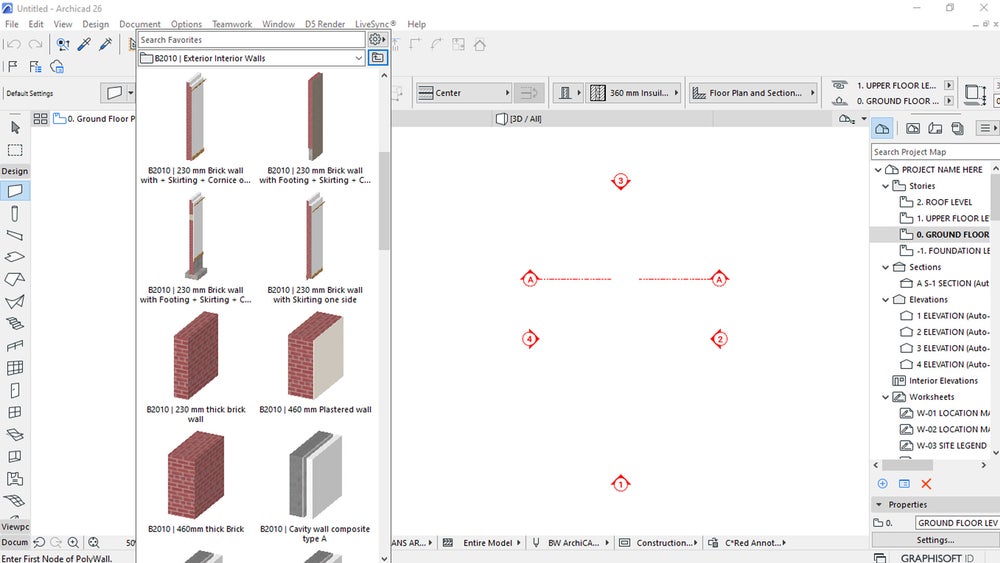Image resolution: width=1000 pixels, height=563 pixels.
Task: Open the Document menu
Action: click(140, 24)
